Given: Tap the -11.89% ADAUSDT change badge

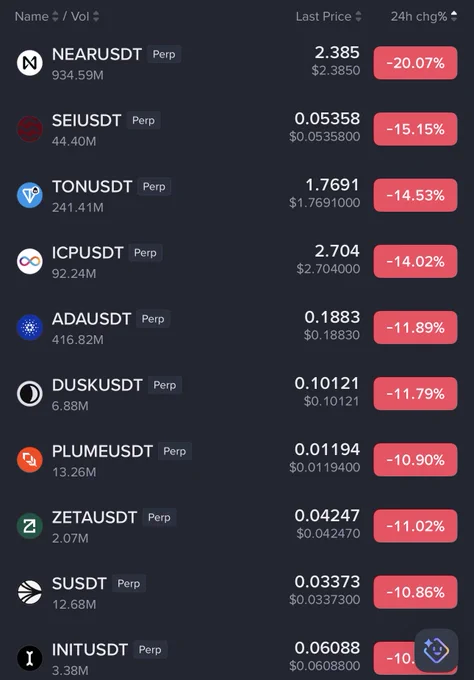Looking at the screenshot, I should pos(415,327).
